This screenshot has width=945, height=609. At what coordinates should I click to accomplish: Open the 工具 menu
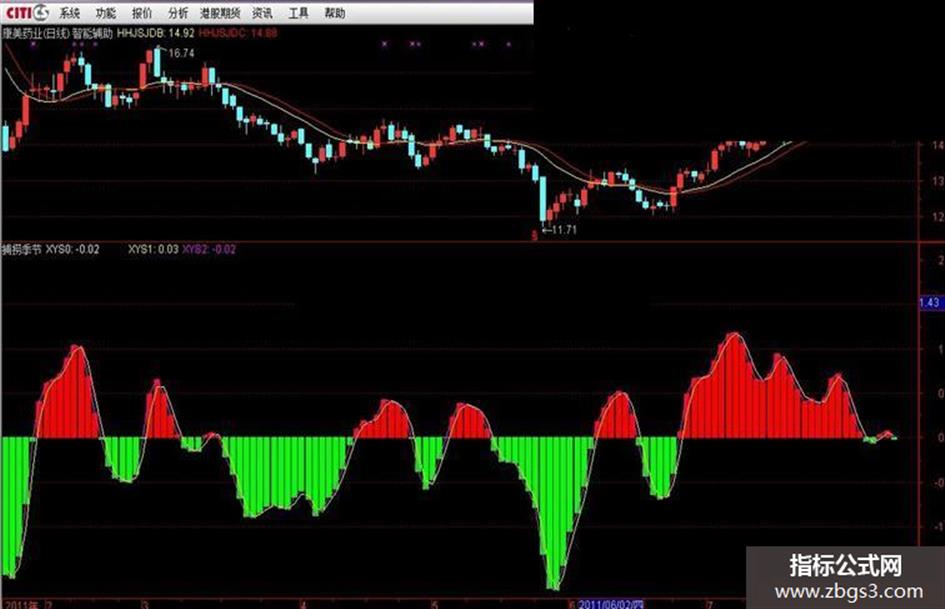[x=298, y=13]
